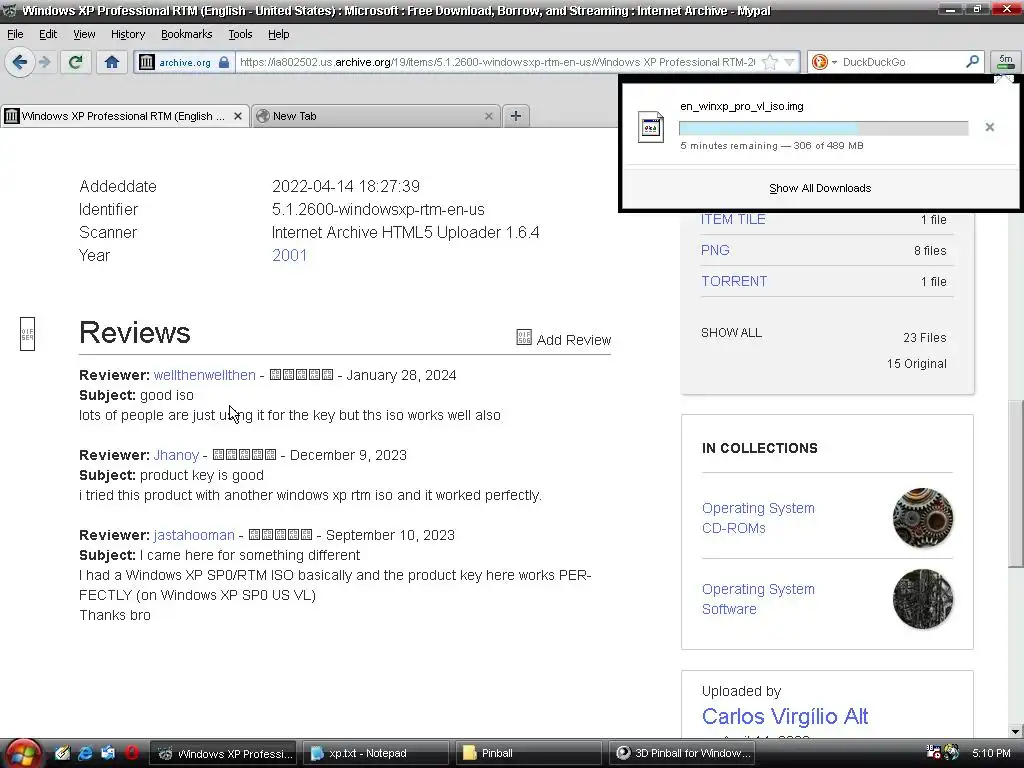This screenshot has width=1024, height=768.
Task: Click the first quick launch icon
Action: coord(62,753)
